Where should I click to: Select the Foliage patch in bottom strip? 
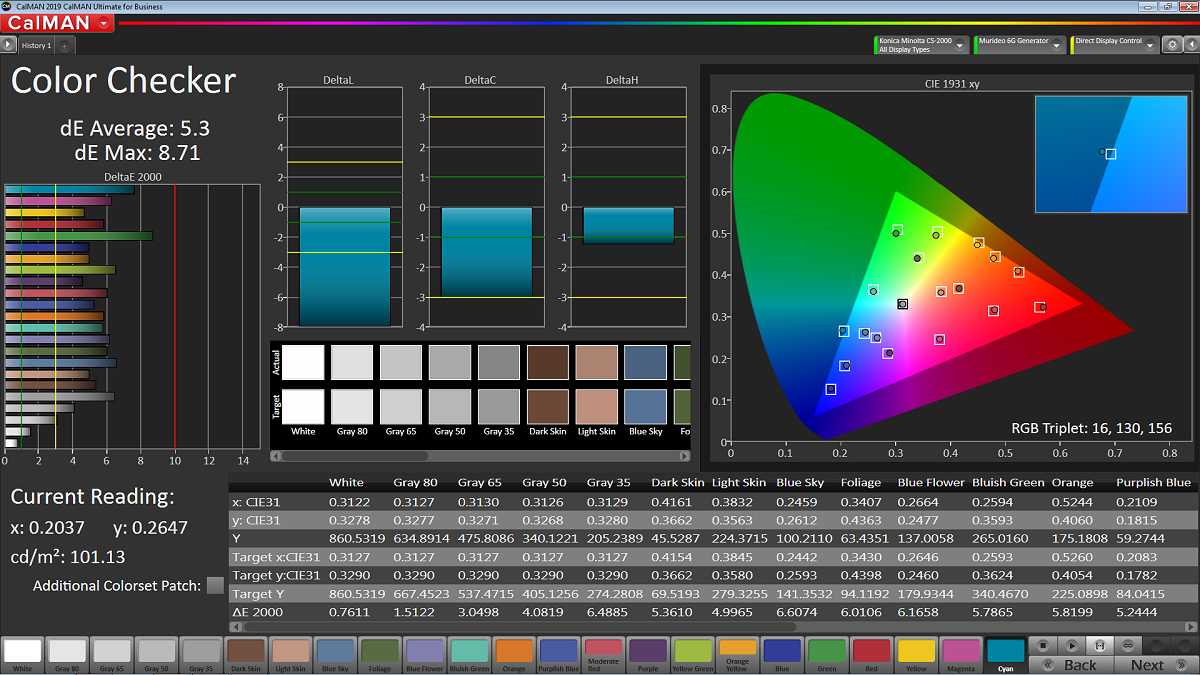coord(380,655)
